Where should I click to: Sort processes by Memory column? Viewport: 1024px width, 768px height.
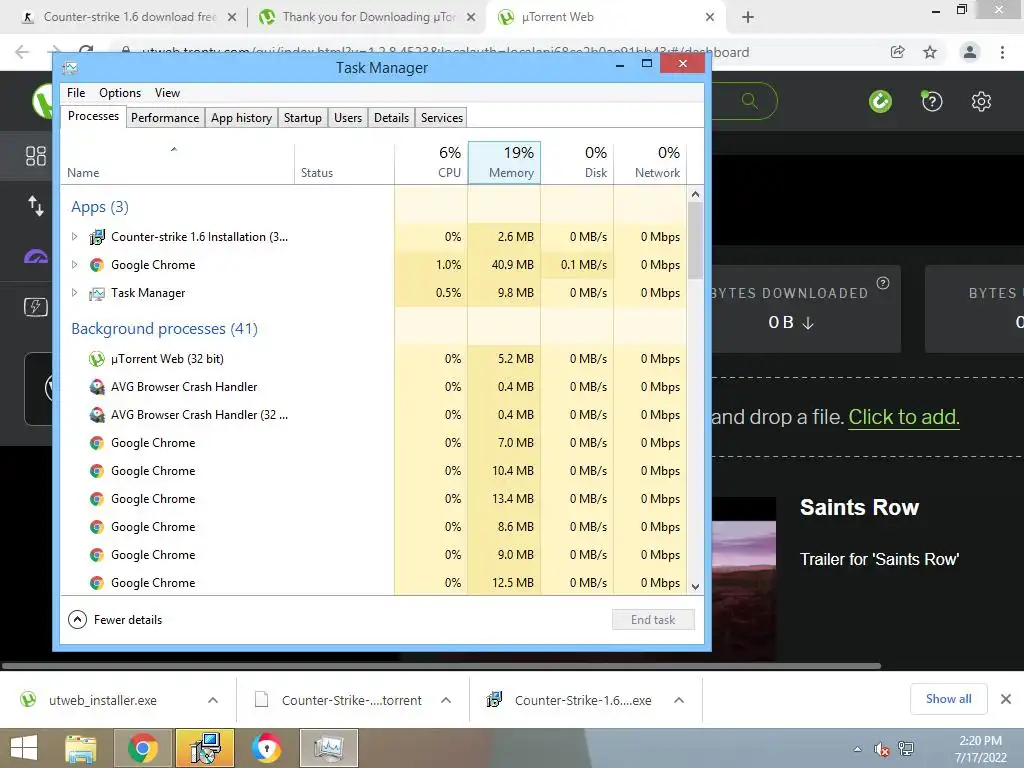504,162
